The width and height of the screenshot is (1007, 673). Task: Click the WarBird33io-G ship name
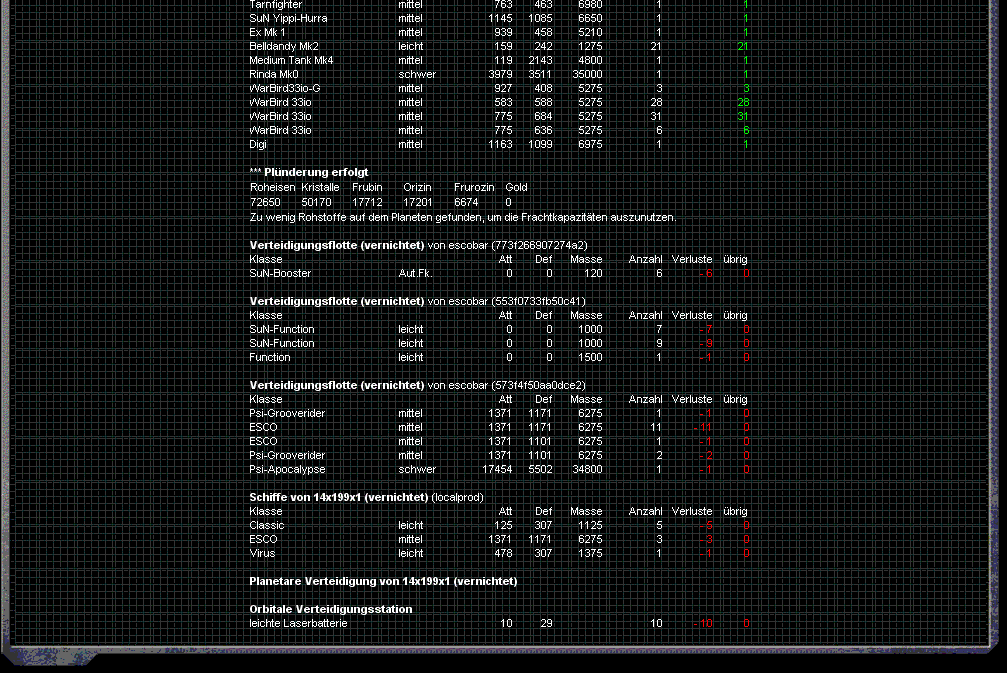(x=285, y=88)
